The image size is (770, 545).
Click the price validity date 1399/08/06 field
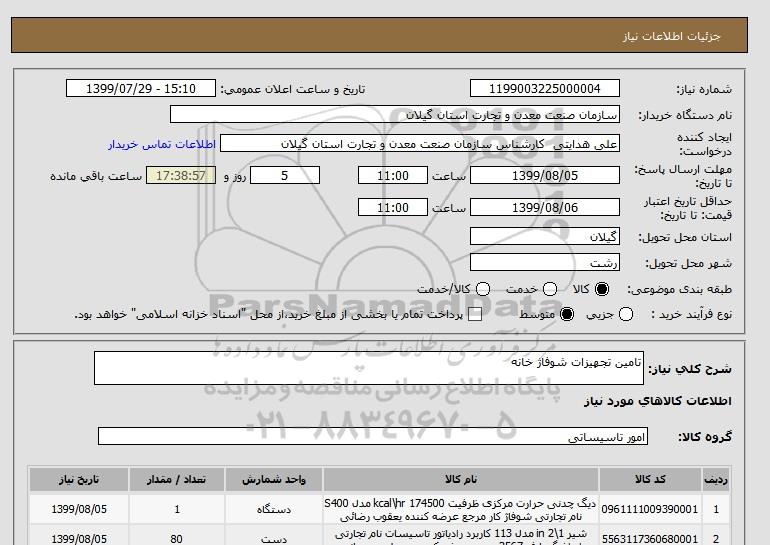(545, 207)
